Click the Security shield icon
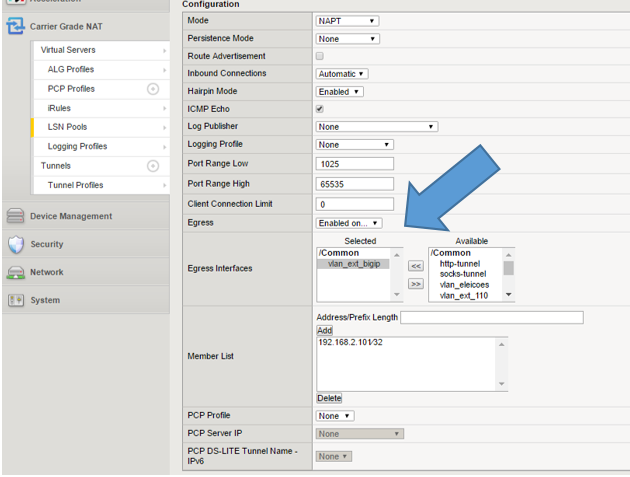The image size is (630, 477). point(15,244)
